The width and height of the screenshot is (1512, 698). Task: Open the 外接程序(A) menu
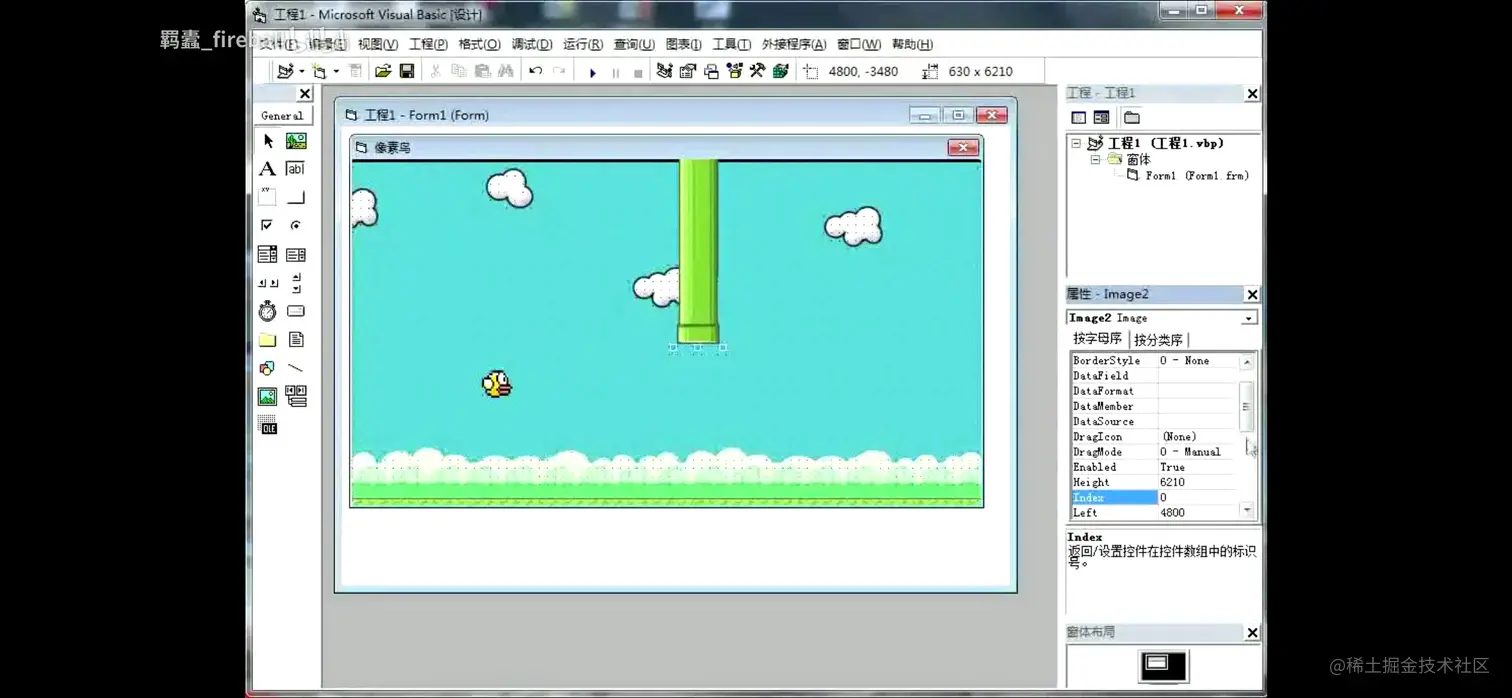coord(793,44)
